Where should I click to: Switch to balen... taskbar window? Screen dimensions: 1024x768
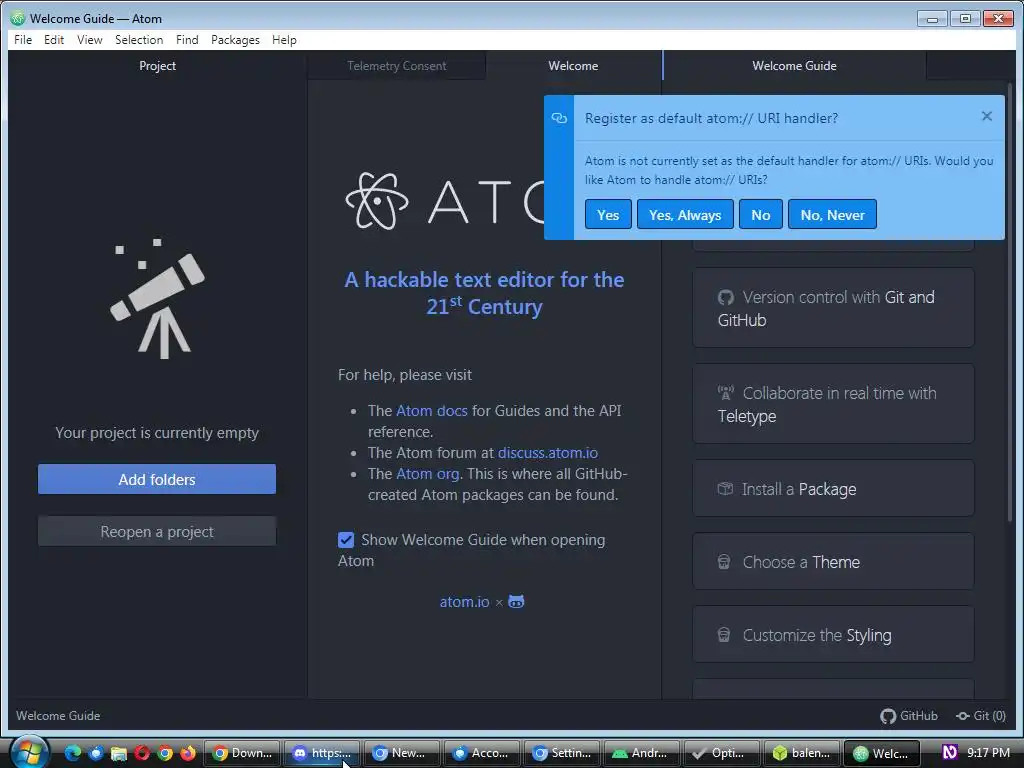coord(802,753)
